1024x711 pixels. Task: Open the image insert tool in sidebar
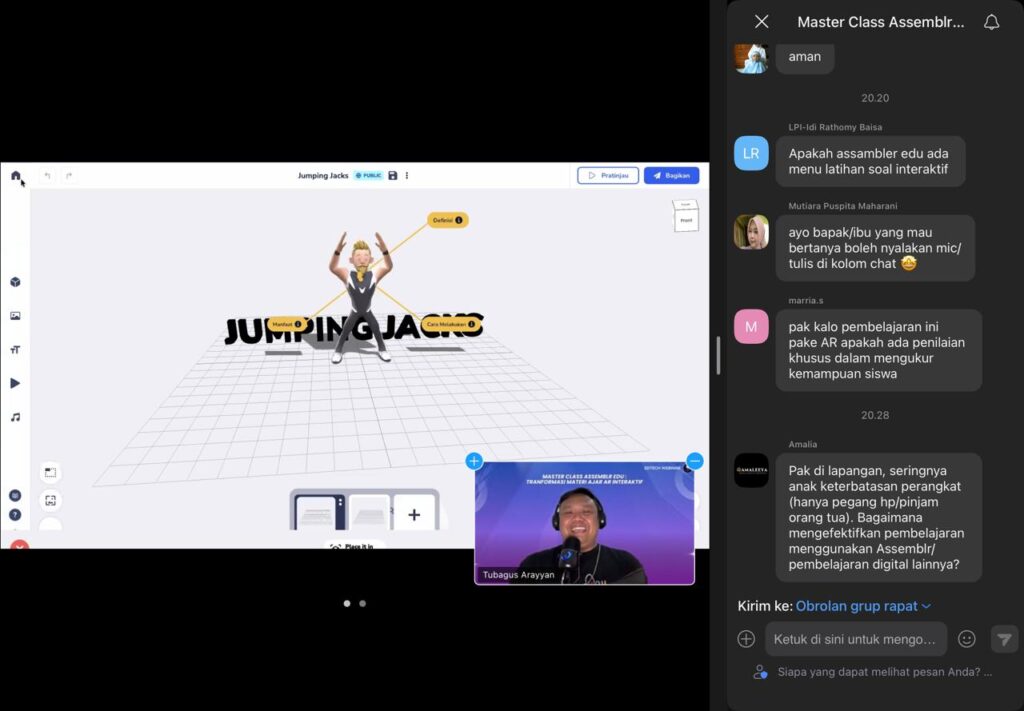coord(15,316)
